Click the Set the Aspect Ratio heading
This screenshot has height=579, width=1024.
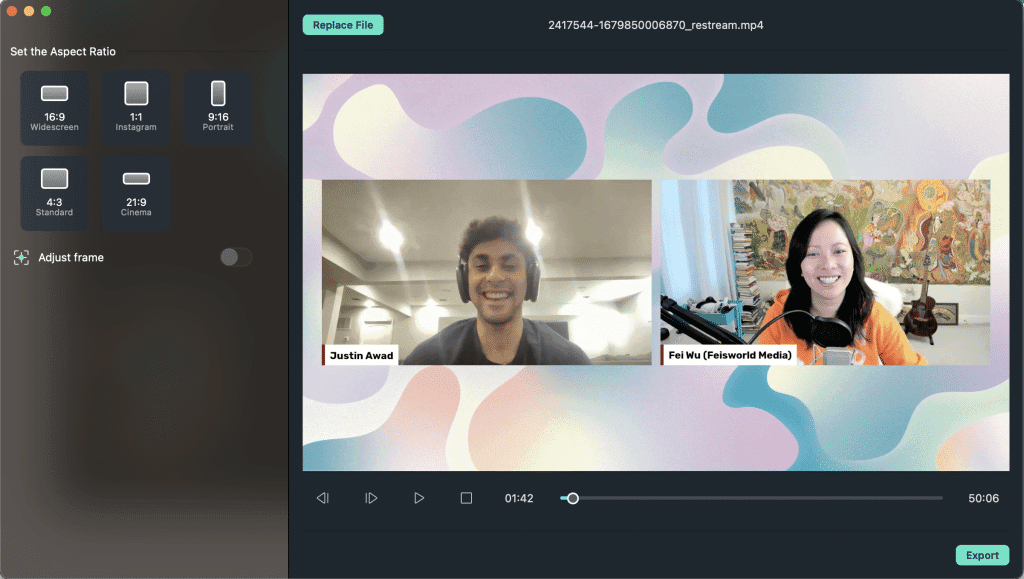[x=63, y=52]
